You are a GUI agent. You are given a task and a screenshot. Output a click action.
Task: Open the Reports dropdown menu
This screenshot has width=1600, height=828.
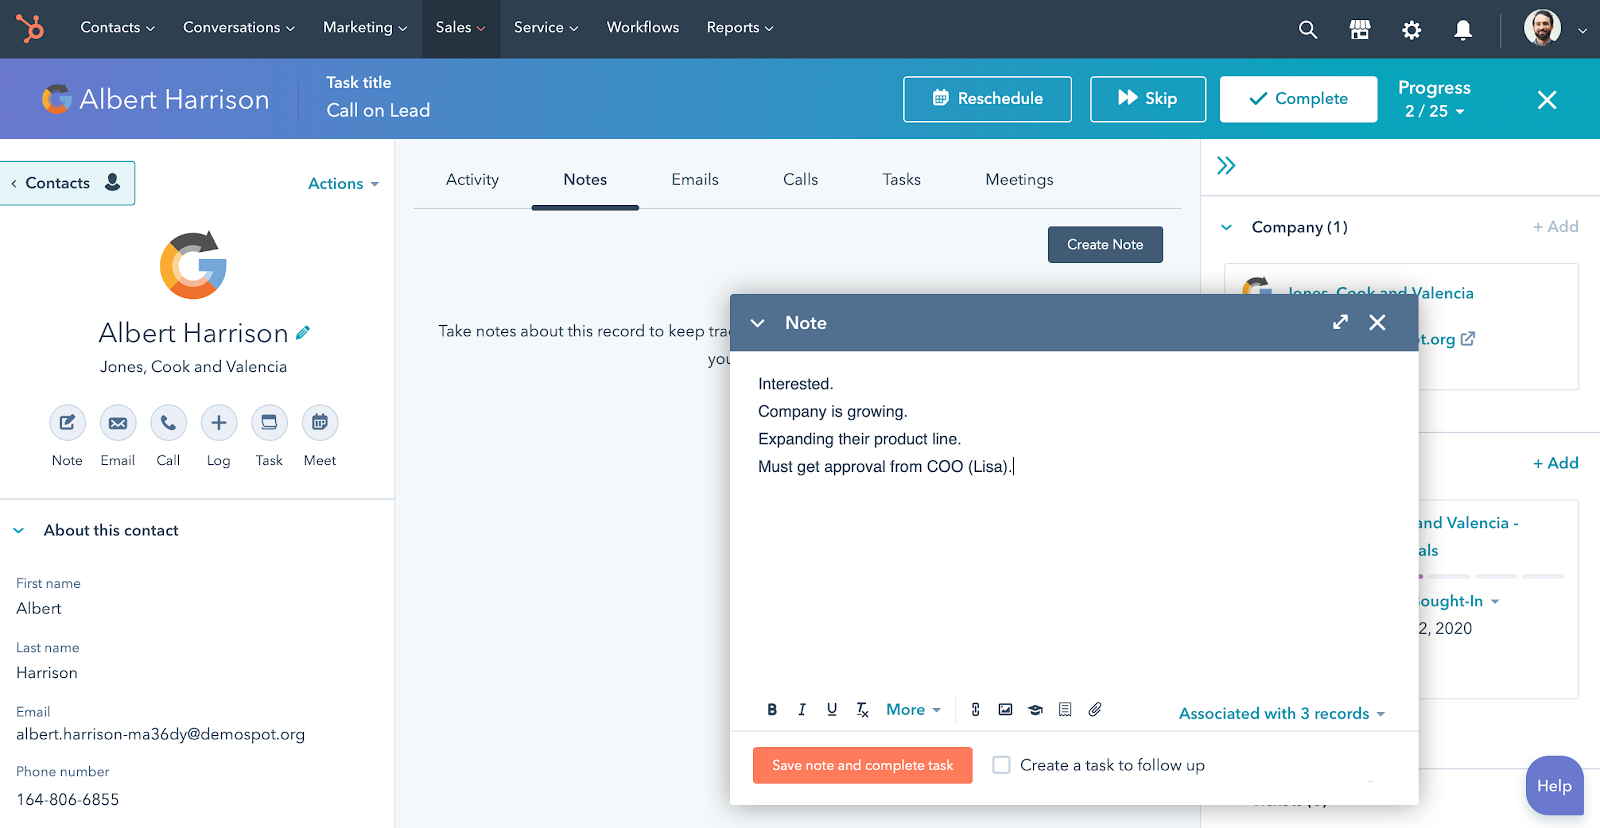point(740,28)
